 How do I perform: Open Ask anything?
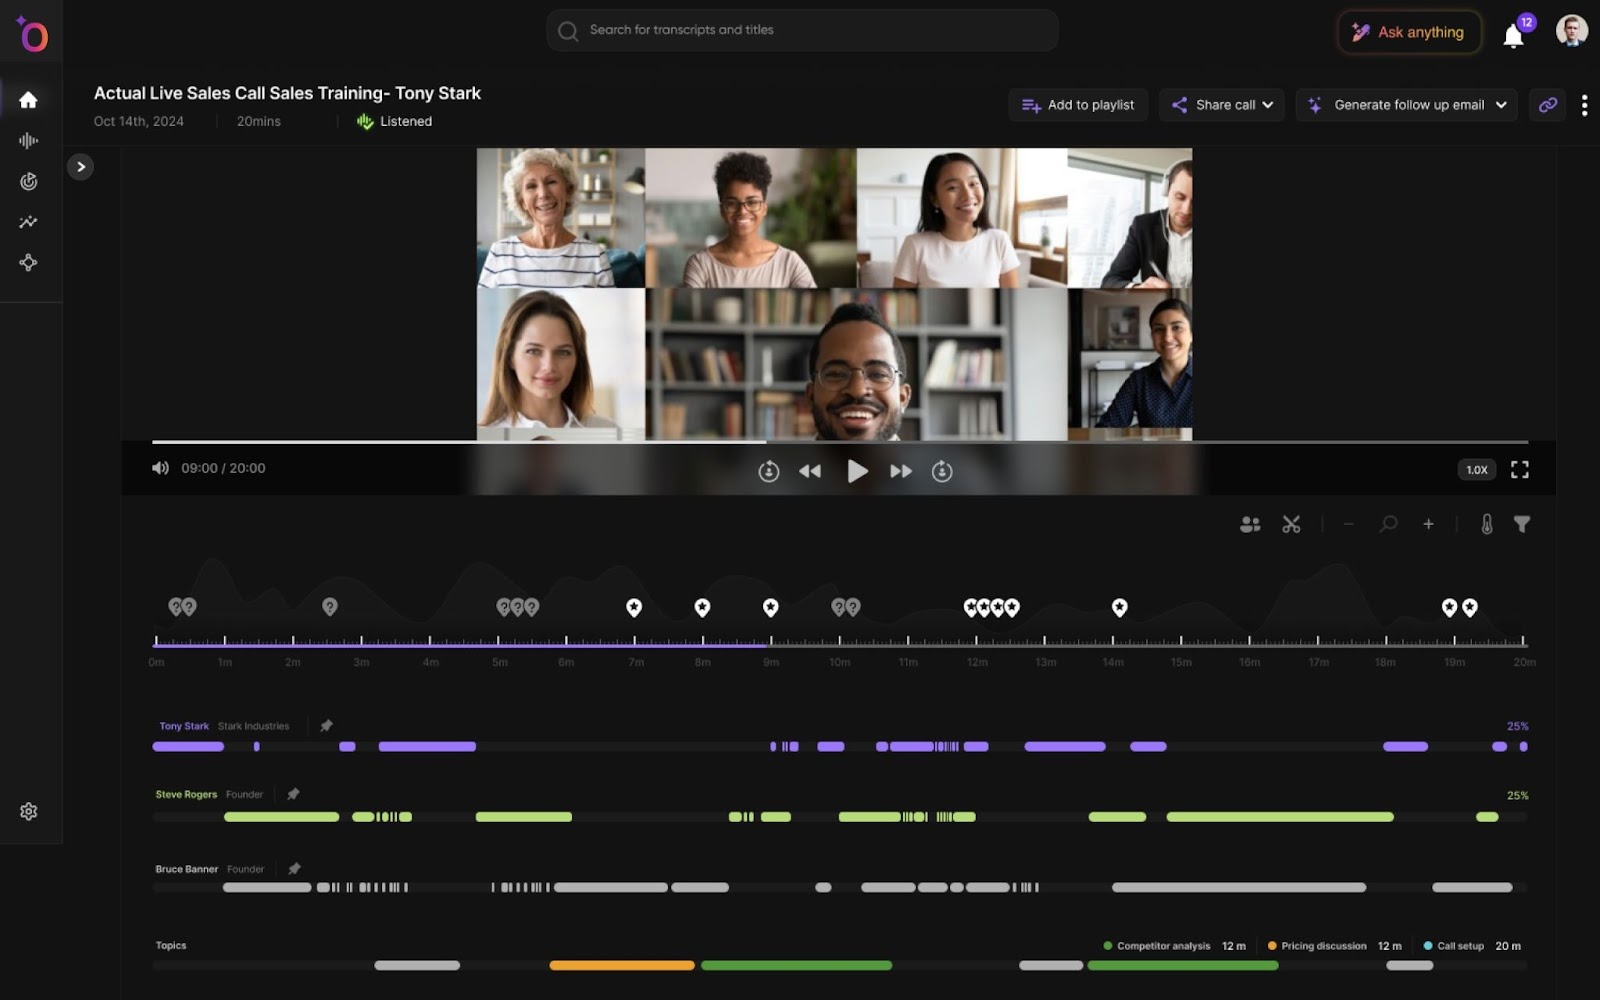1408,32
